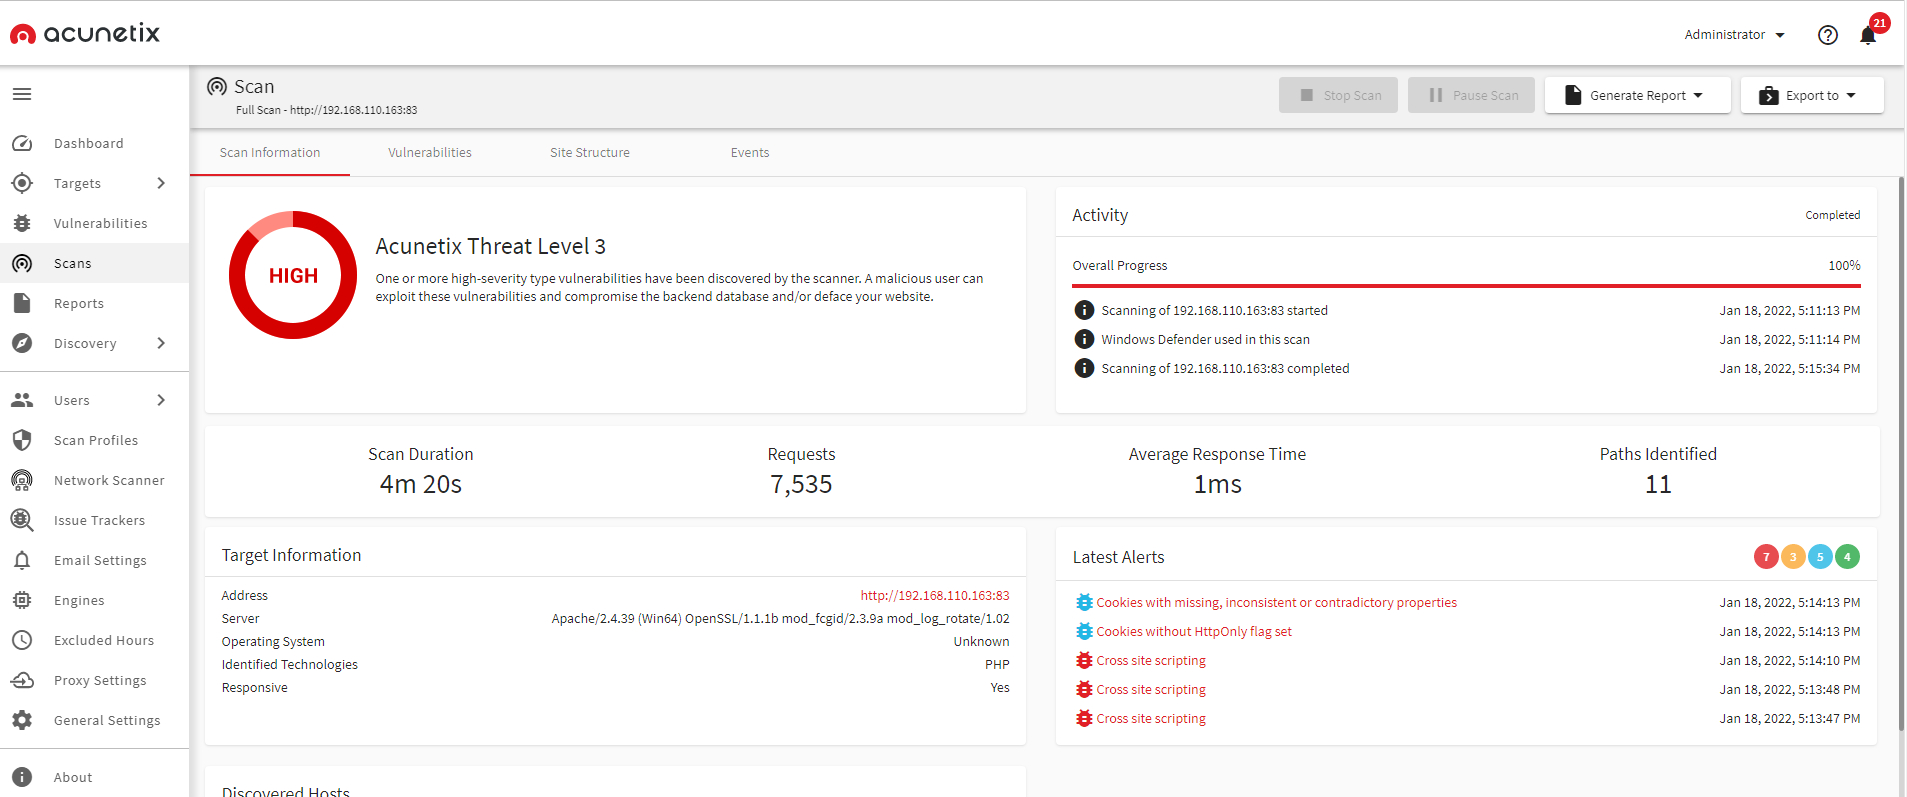
Task: Switch to the Vulnerabilities tab
Action: [430, 153]
